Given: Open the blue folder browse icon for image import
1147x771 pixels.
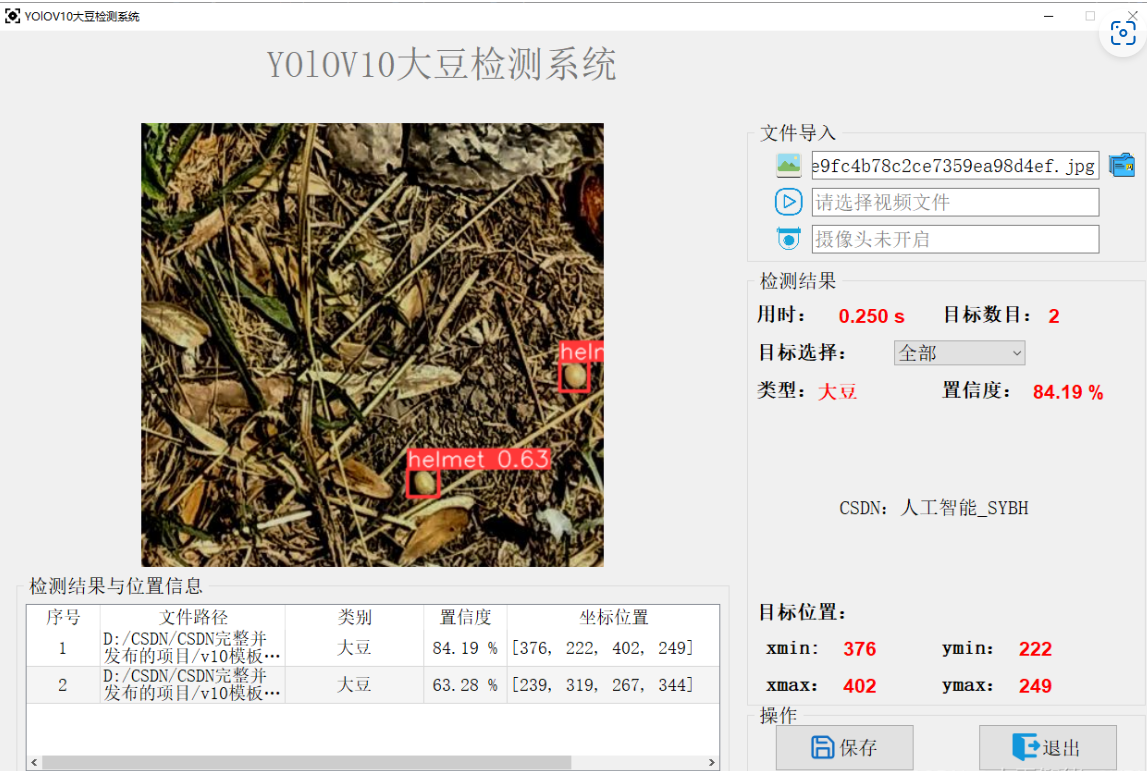Looking at the screenshot, I should pyautogui.click(x=1123, y=164).
